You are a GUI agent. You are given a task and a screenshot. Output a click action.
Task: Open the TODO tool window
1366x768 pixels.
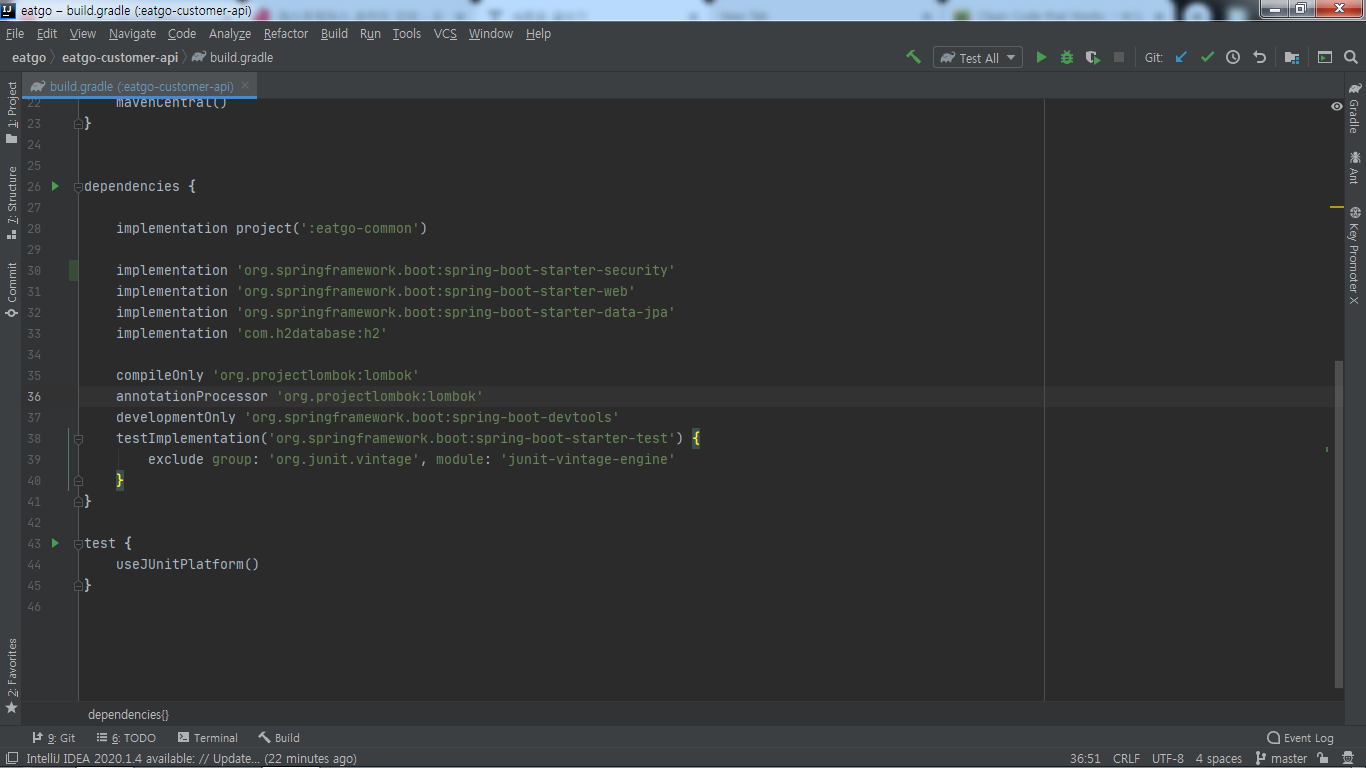click(126, 738)
